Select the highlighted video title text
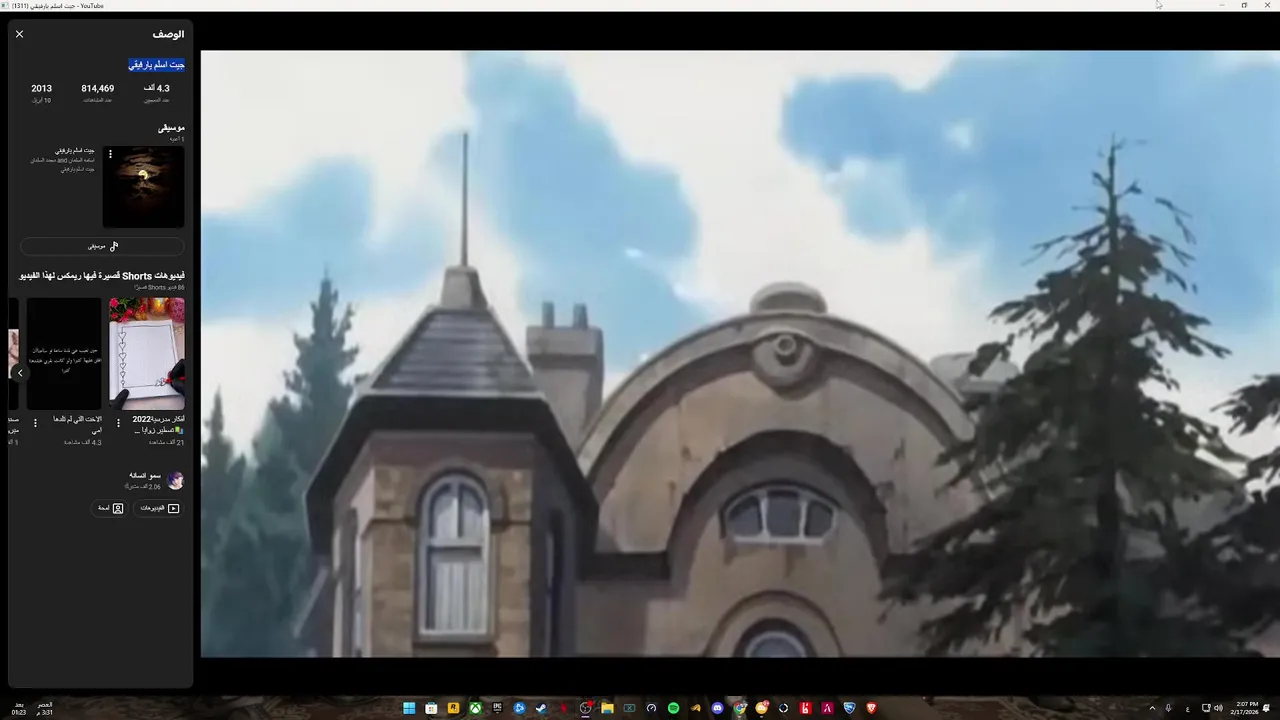This screenshot has height=720, width=1280. [x=157, y=65]
